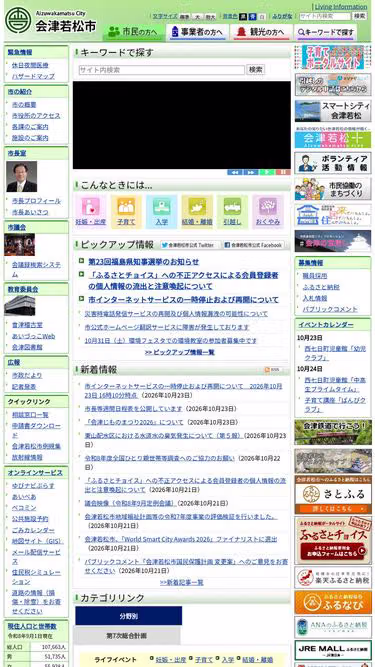This screenshot has height=667, width=375.
Task: Open the 子育てポータルサイト banner
Action: (x=333, y=57)
